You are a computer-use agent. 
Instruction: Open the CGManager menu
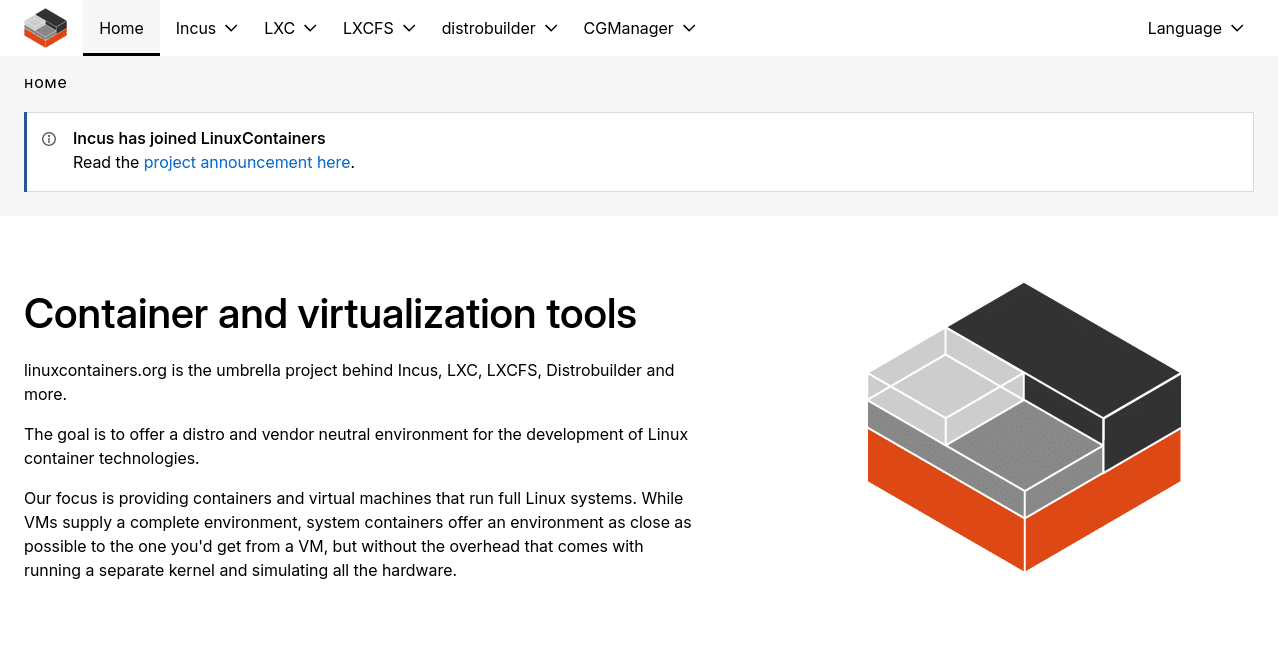[630, 28]
